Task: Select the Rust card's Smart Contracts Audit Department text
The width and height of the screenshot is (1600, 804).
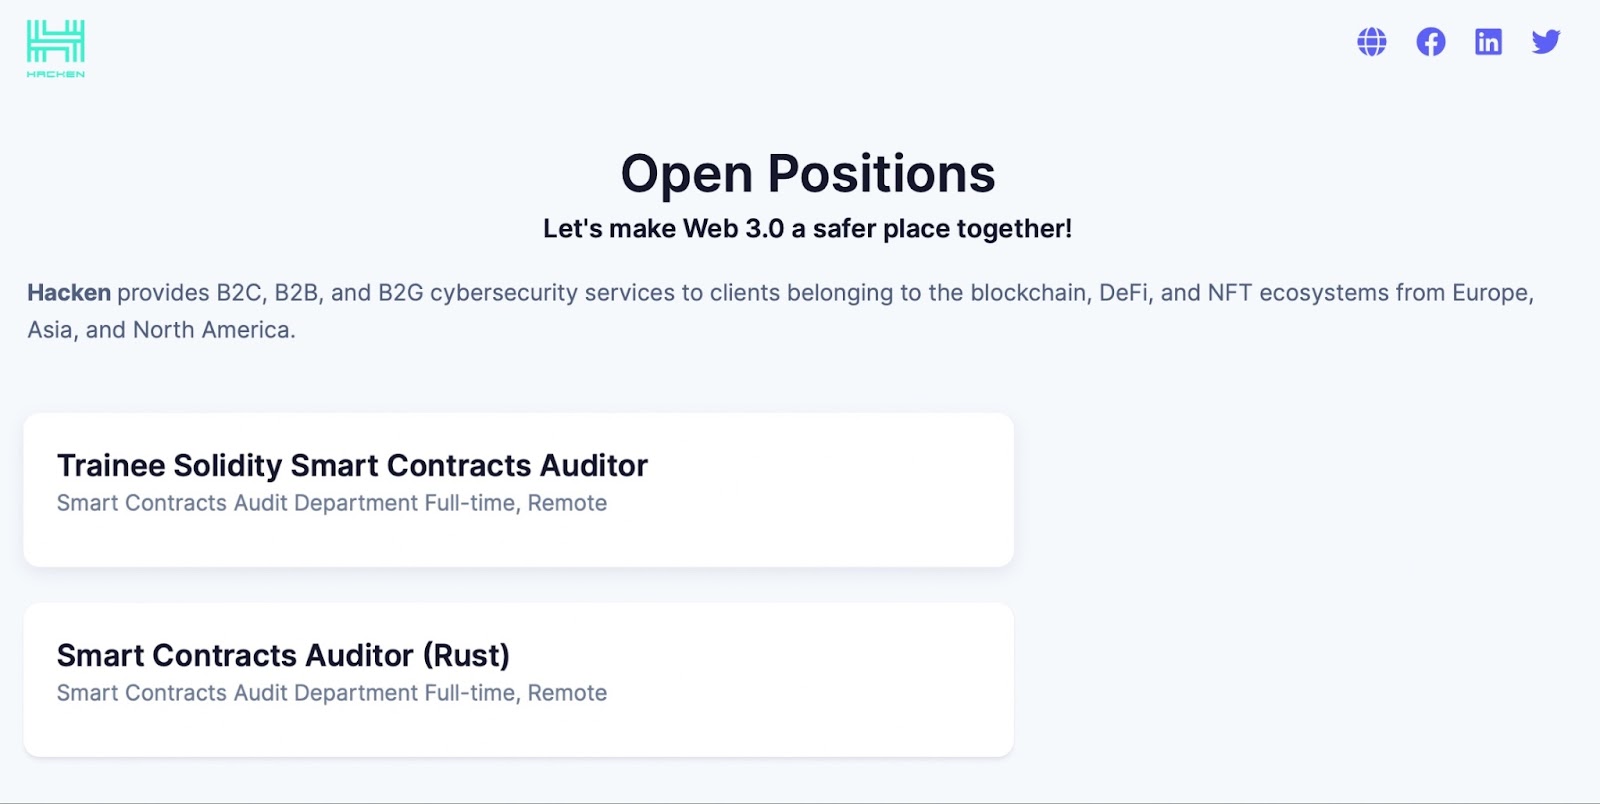Action: click(x=237, y=693)
